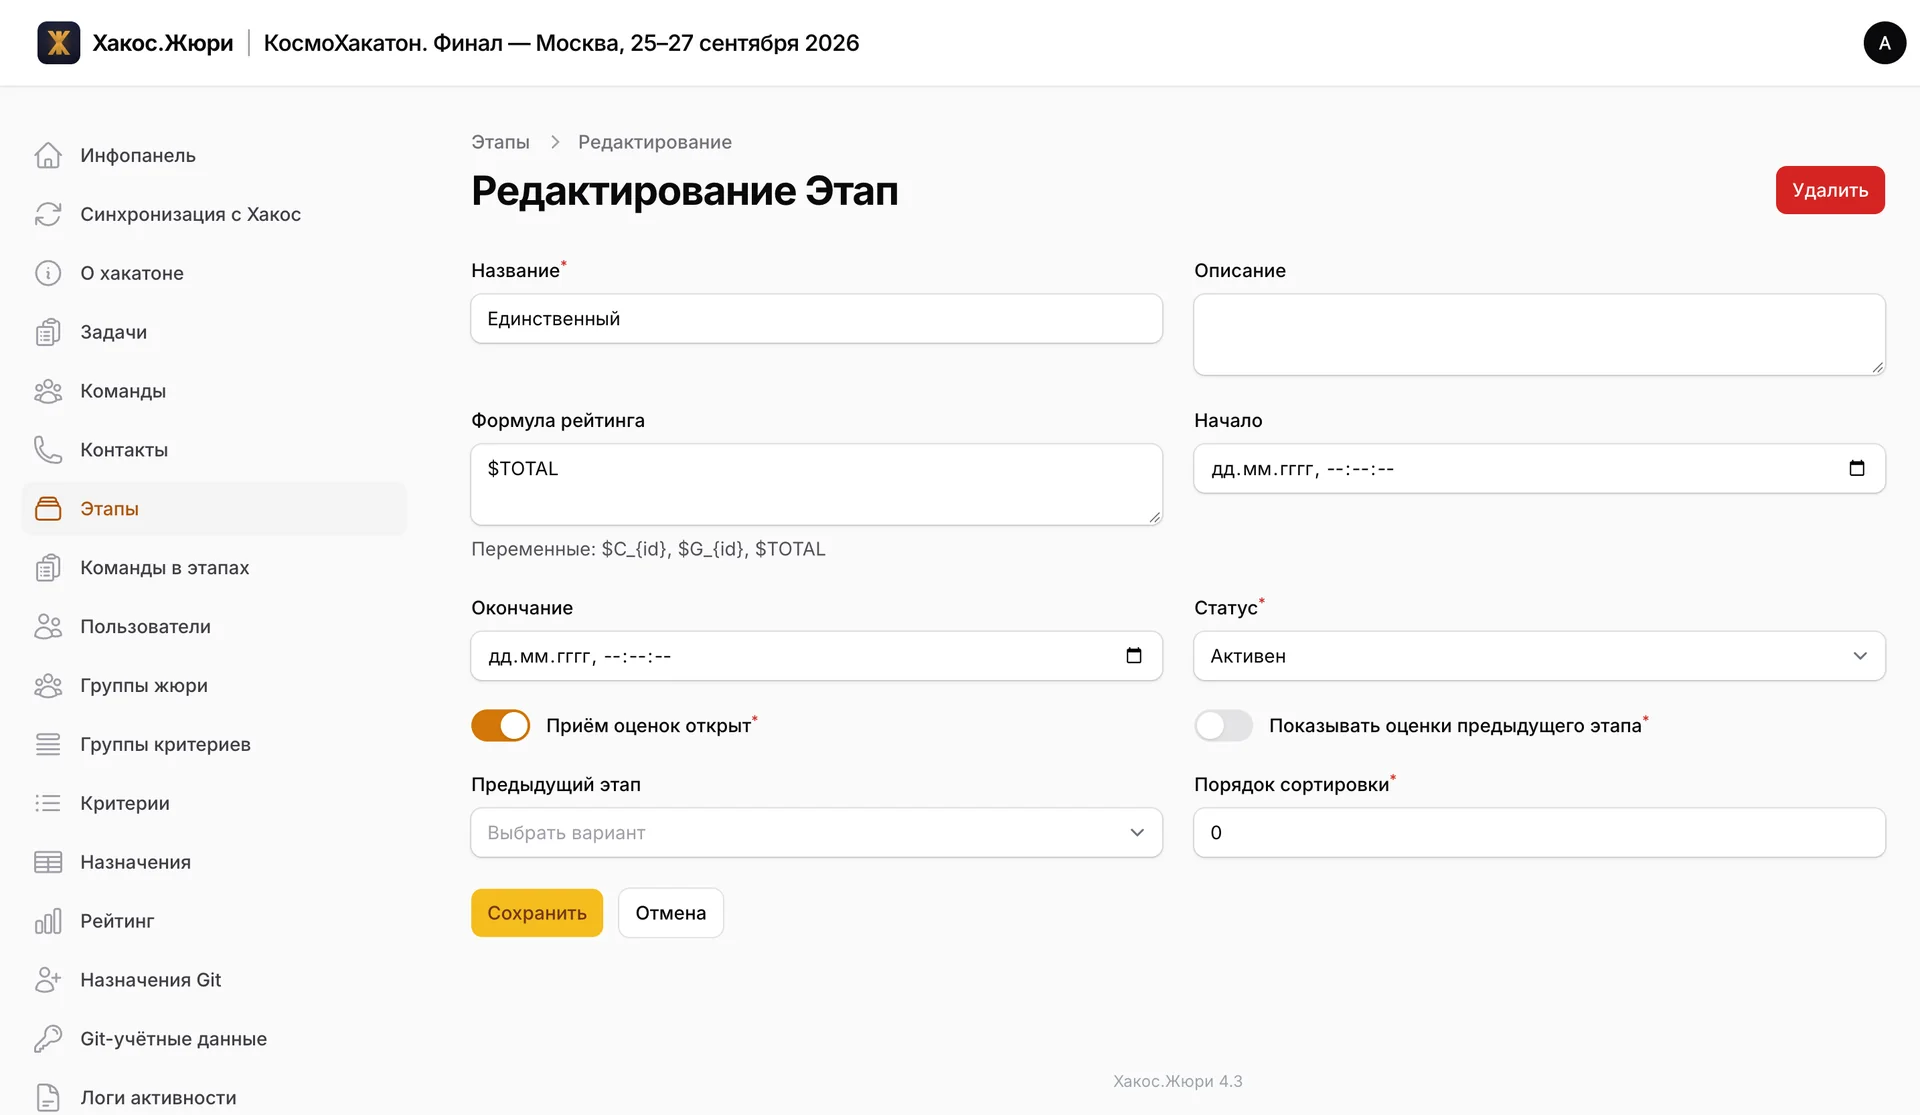The height and width of the screenshot is (1115, 1920).
Task: Click the Инфопанель home icon
Action: point(48,155)
